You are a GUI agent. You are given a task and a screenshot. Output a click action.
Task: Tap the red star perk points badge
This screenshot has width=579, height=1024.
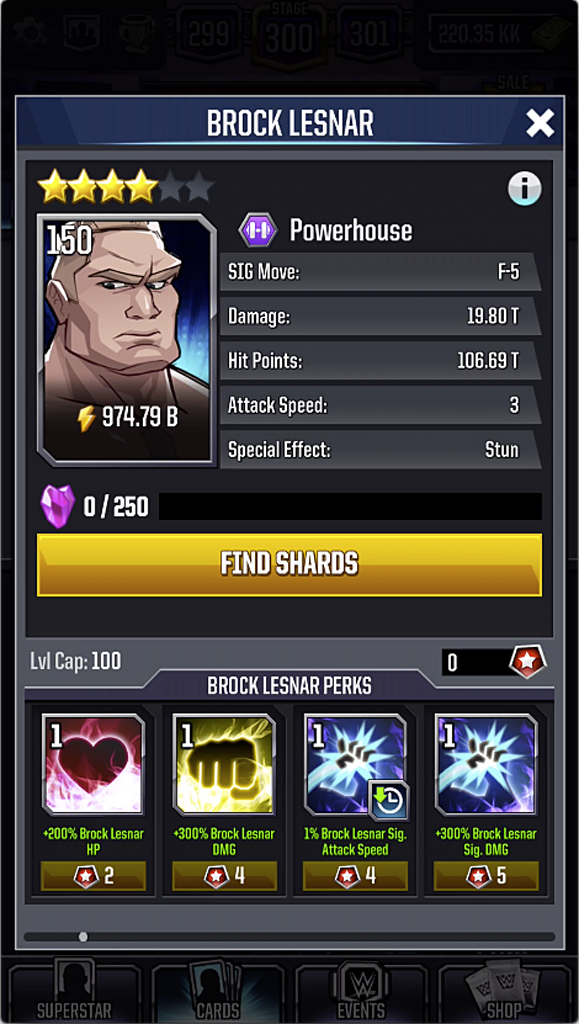click(527, 662)
